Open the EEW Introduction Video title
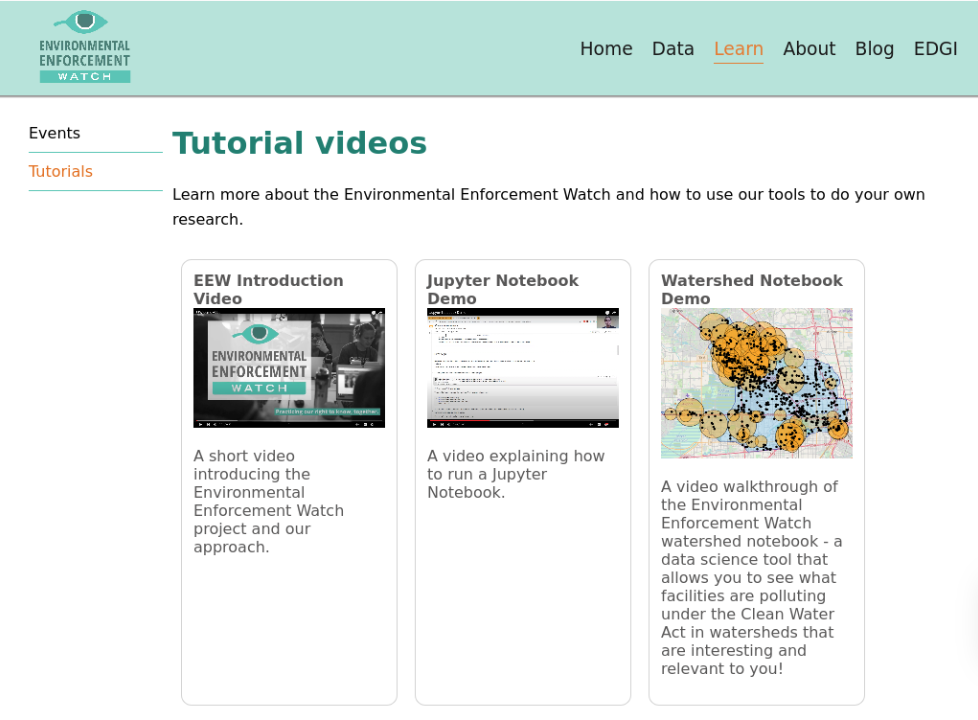Viewport: 978px width, 720px height. (x=268, y=289)
